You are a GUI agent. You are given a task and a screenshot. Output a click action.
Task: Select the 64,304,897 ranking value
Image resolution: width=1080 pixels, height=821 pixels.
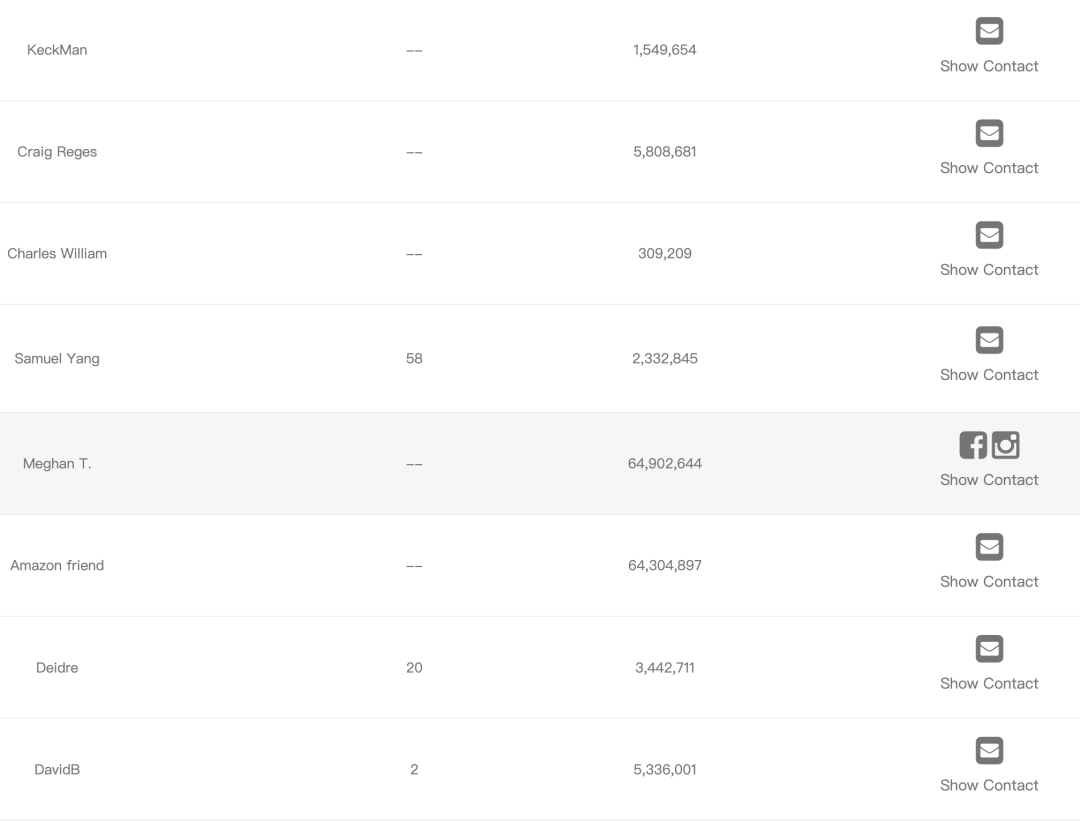point(665,565)
